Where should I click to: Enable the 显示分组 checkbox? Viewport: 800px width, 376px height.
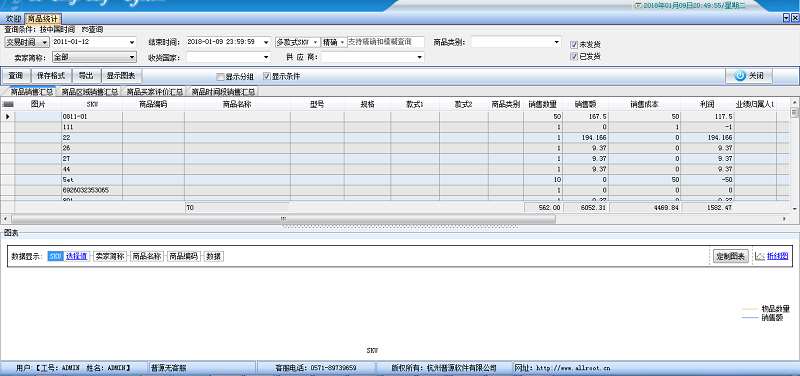[x=220, y=77]
